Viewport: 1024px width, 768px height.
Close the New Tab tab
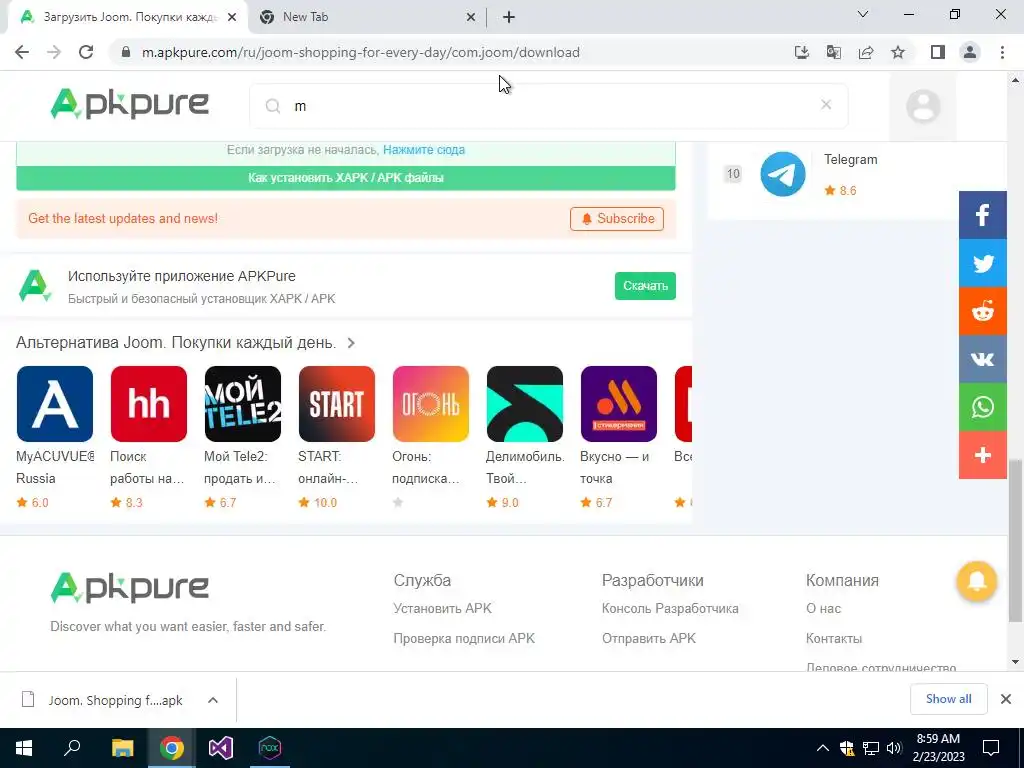(x=471, y=18)
